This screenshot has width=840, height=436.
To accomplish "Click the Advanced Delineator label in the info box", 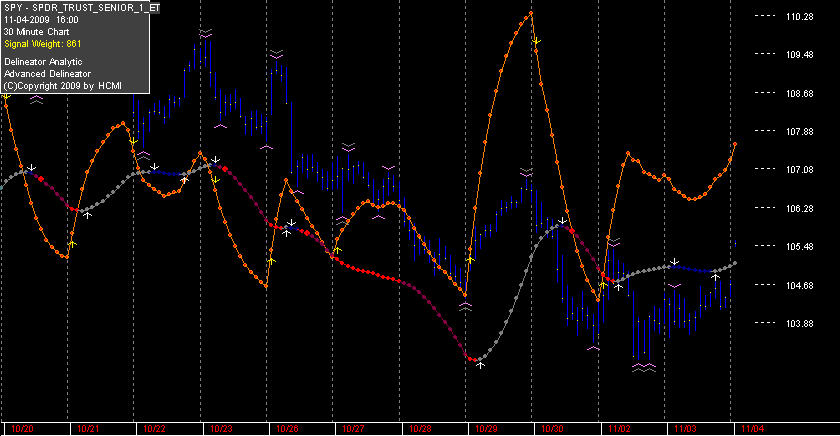I will (x=47, y=74).
